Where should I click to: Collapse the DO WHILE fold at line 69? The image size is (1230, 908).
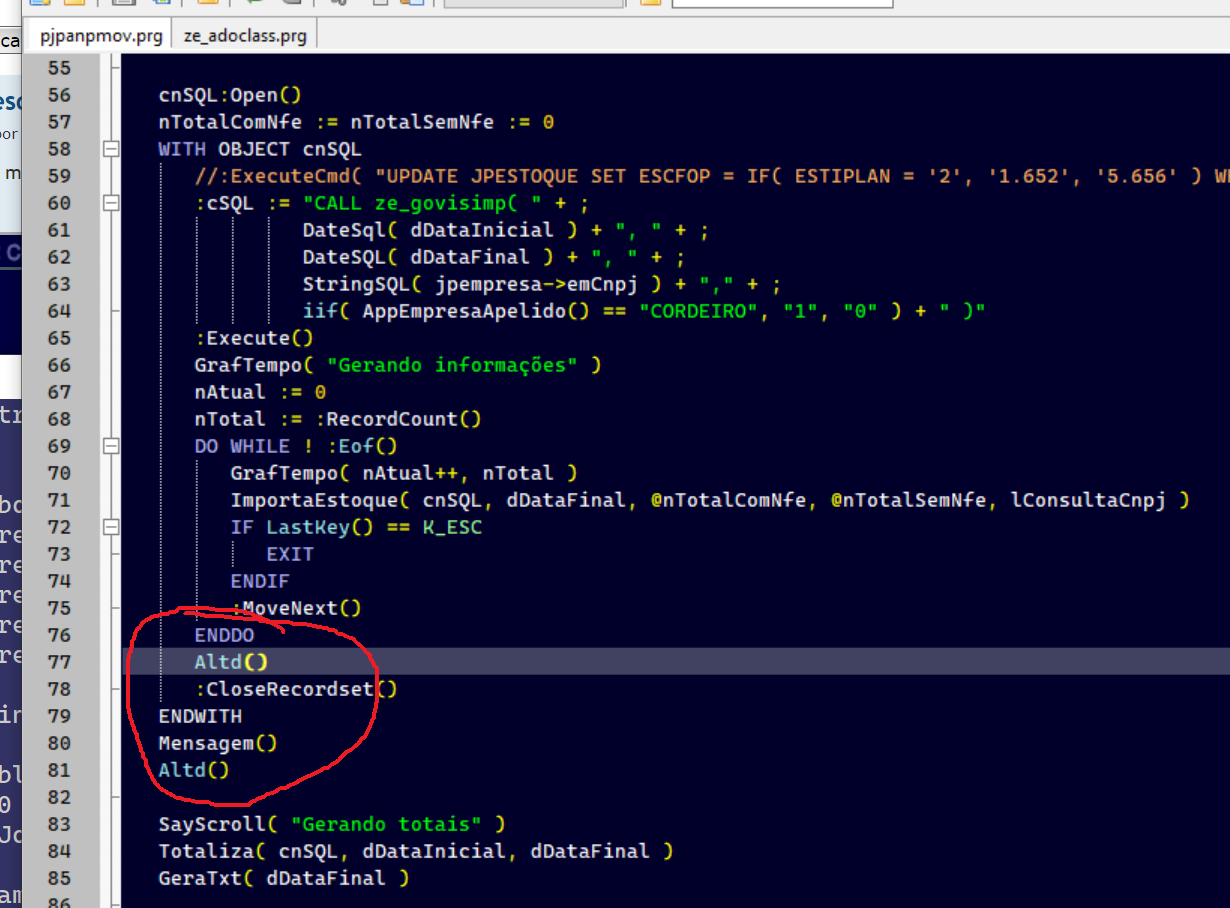(x=110, y=446)
